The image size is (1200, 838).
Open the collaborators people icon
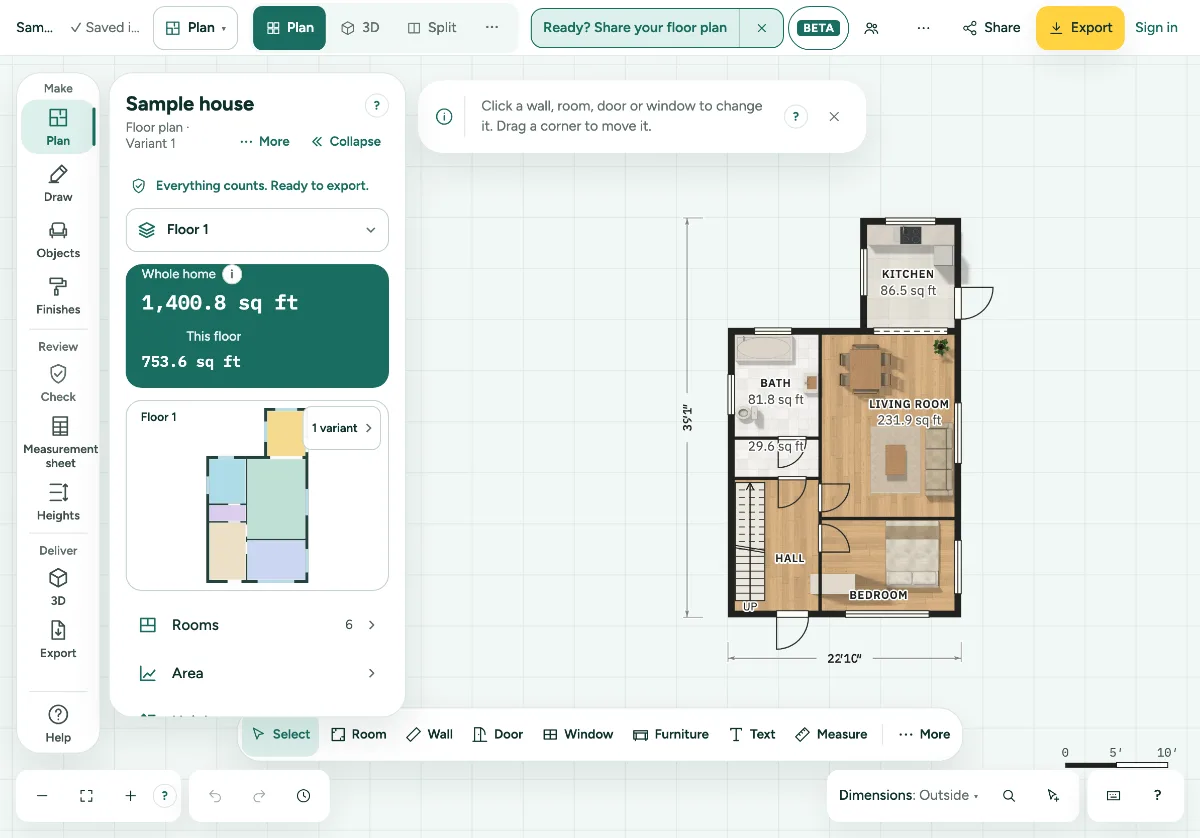pos(871,28)
